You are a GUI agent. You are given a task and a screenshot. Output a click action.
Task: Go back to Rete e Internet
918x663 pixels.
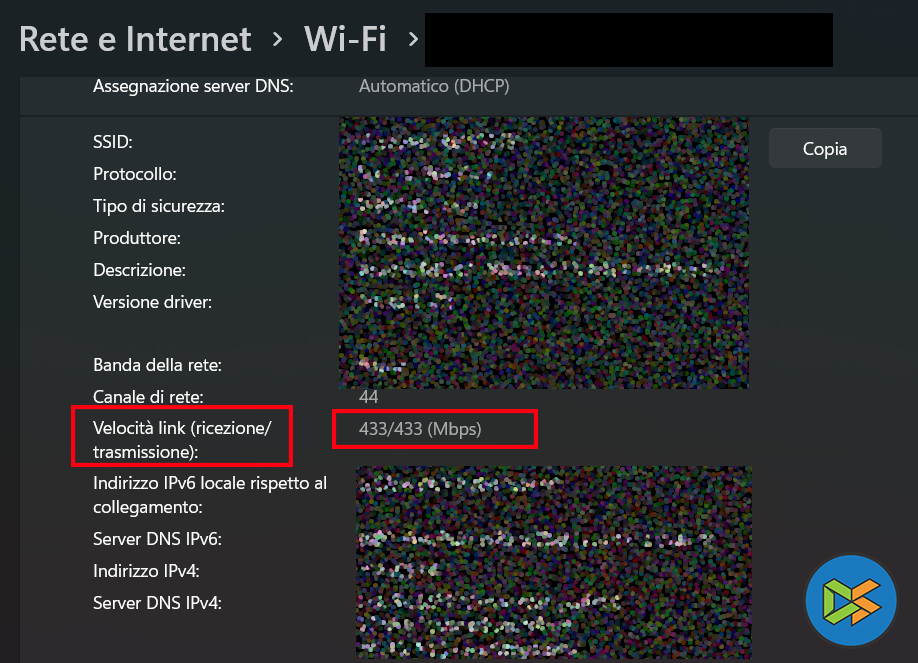click(x=135, y=39)
